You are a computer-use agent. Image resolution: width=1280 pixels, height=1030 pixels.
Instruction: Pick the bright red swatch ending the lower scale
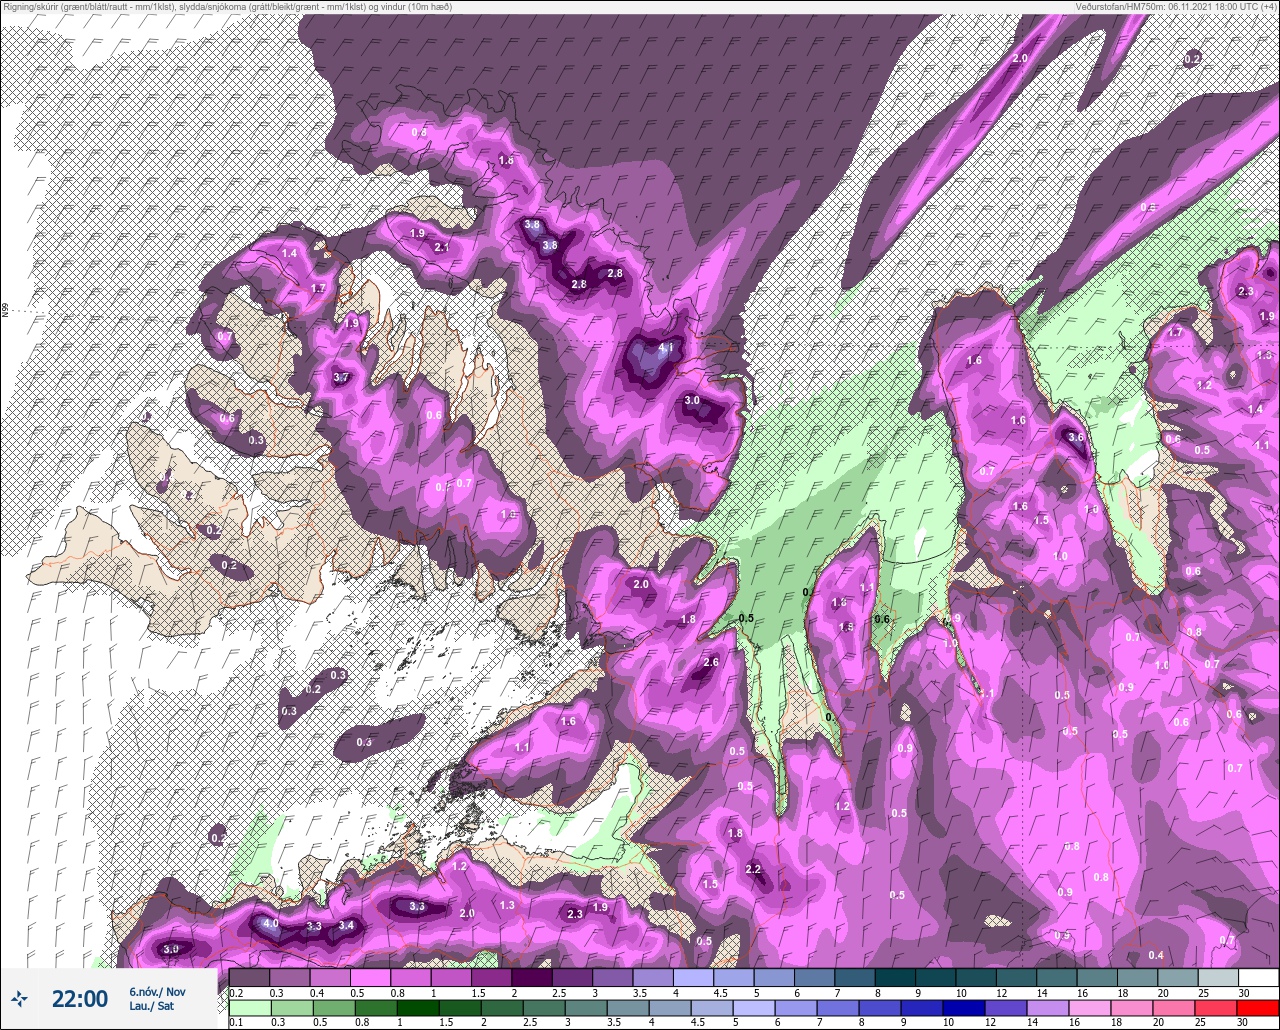pos(1258,1007)
